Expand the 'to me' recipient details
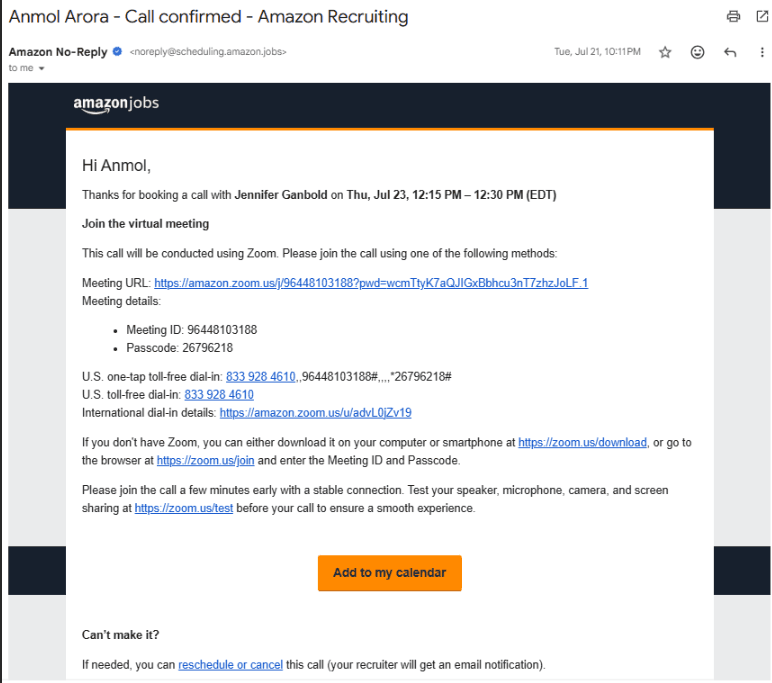 coord(41,68)
